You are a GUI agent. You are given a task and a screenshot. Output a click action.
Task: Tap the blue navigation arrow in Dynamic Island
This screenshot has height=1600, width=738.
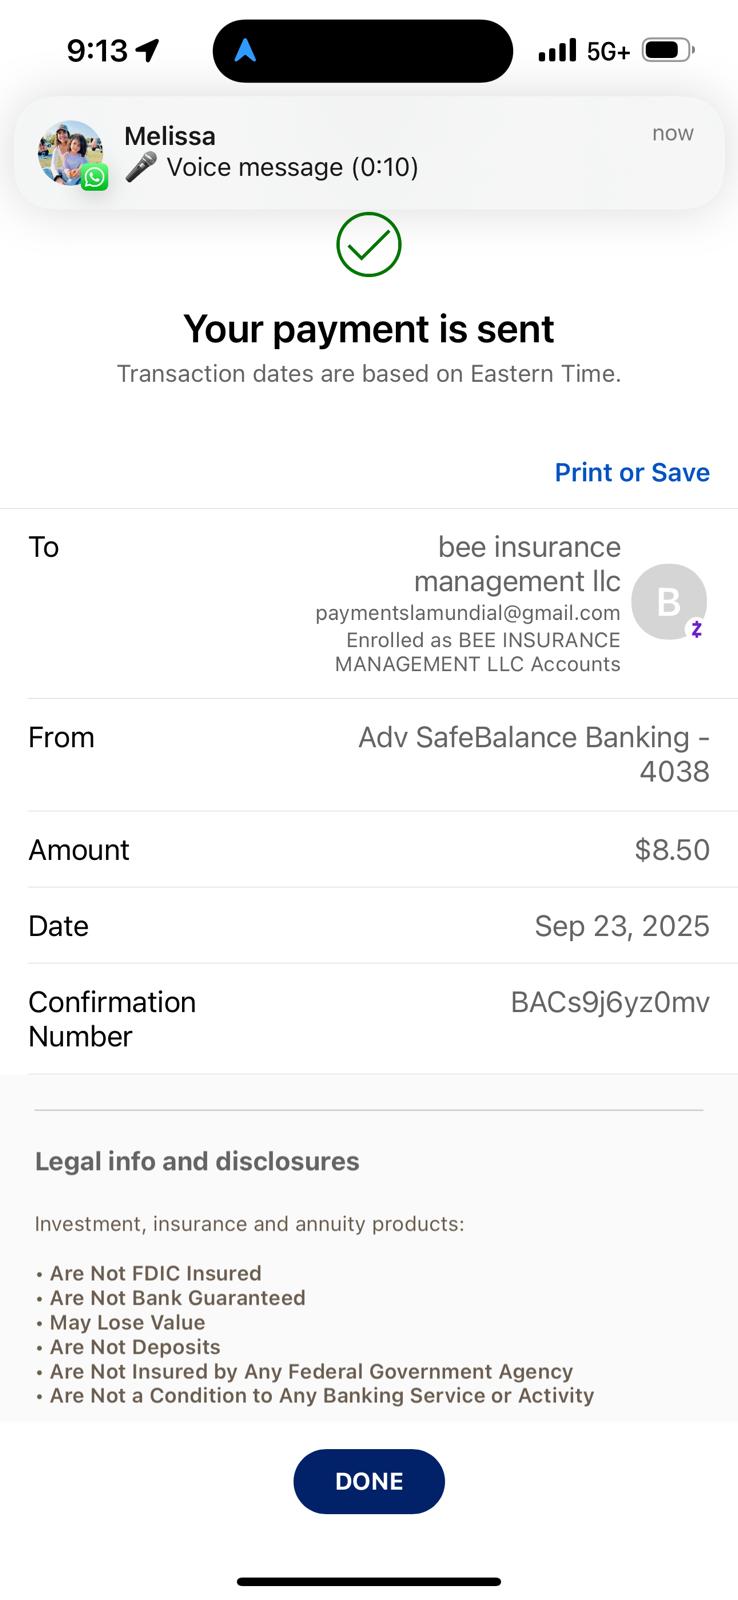[245, 50]
